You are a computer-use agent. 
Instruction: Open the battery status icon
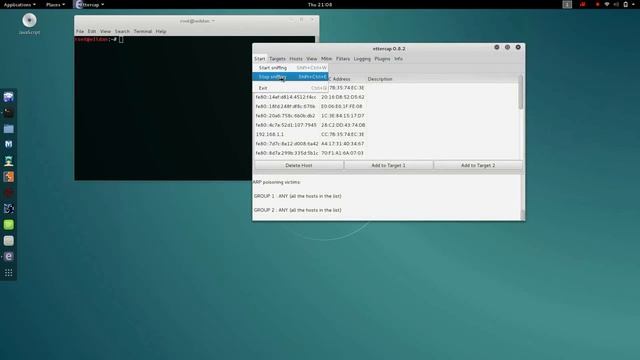coord(625,4)
